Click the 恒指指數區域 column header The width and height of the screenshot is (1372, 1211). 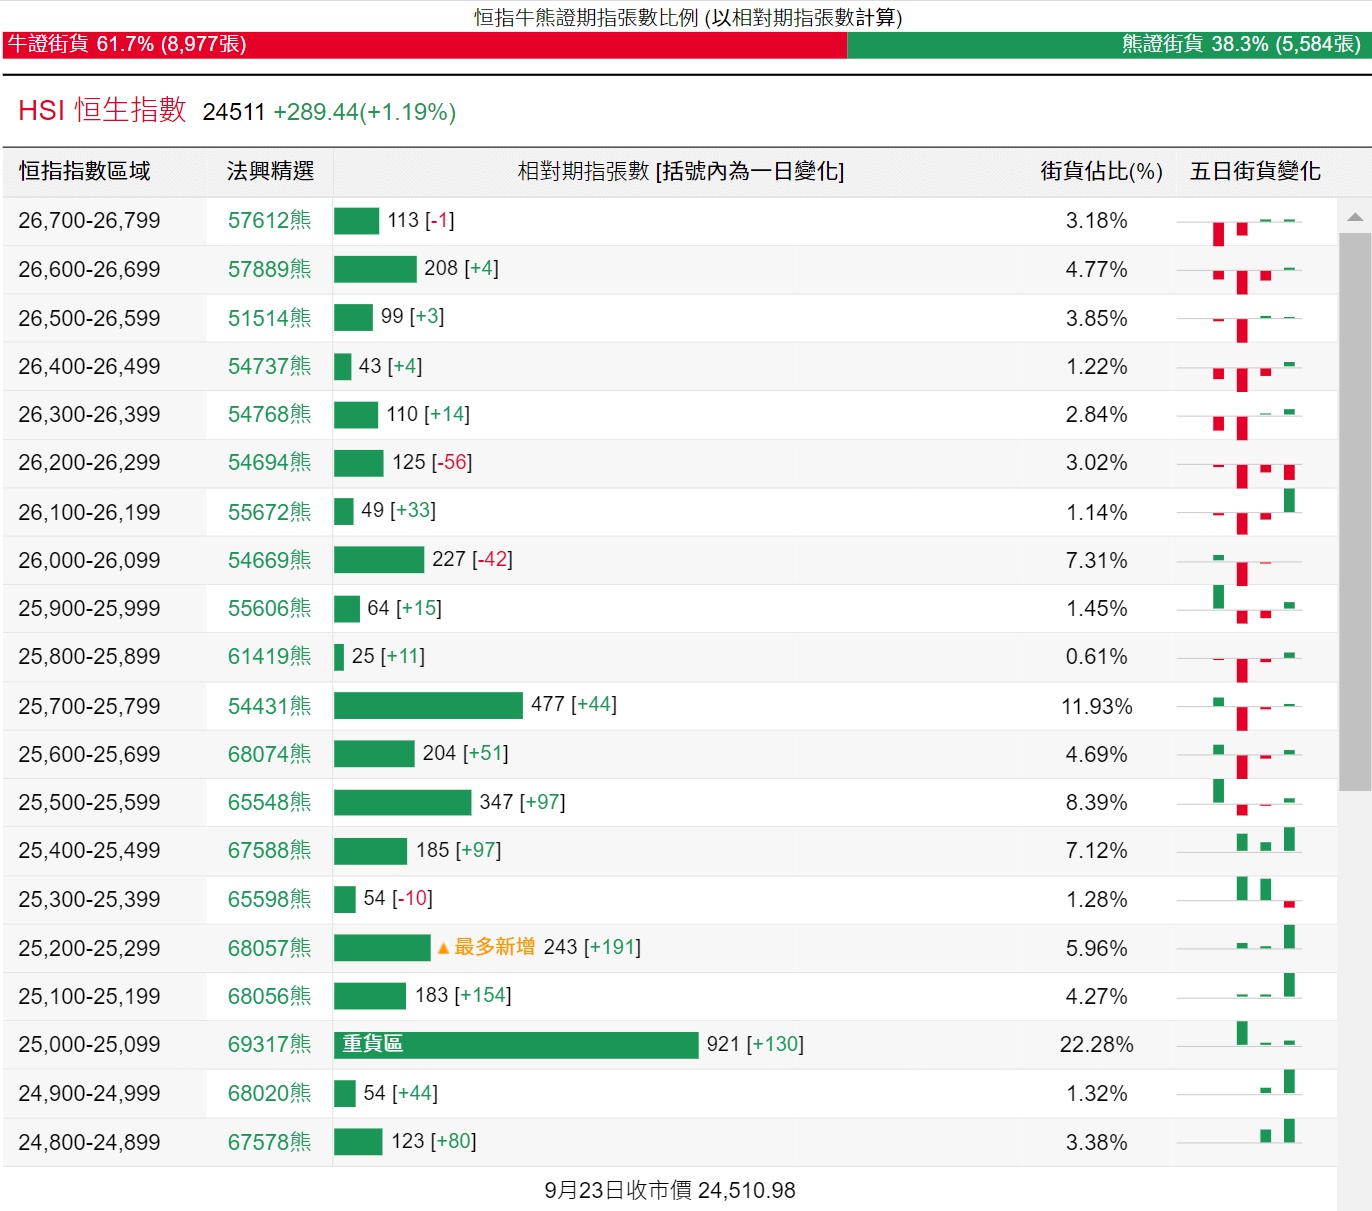coord(84,172)
